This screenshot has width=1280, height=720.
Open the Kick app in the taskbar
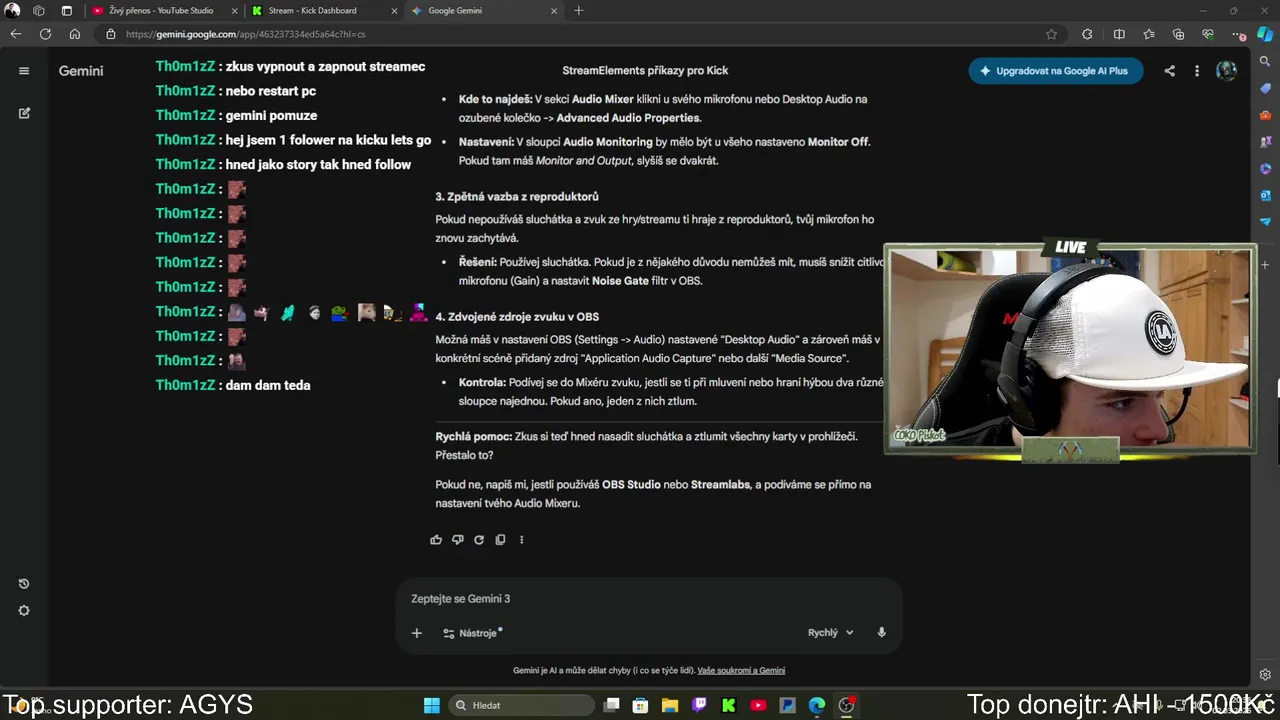pyautogui.click(x=728, y=705)
